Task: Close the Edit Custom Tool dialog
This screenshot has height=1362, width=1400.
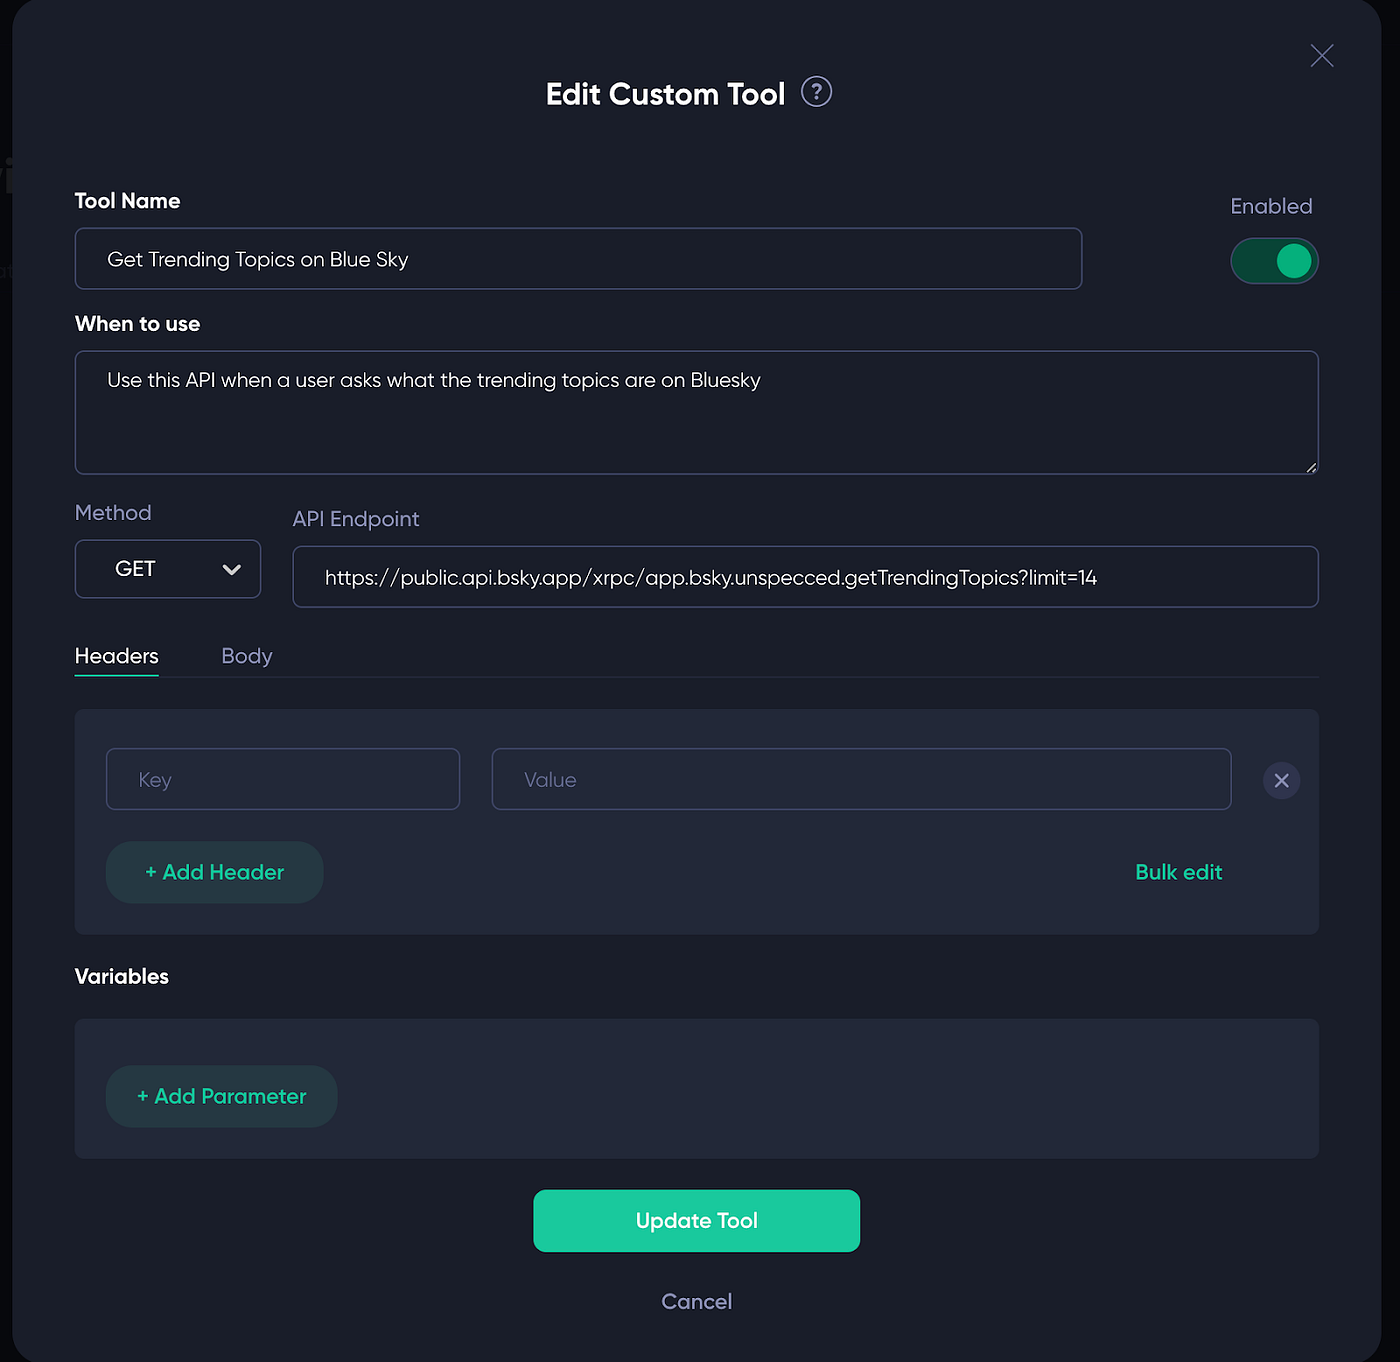Action: pos(1322,56)
